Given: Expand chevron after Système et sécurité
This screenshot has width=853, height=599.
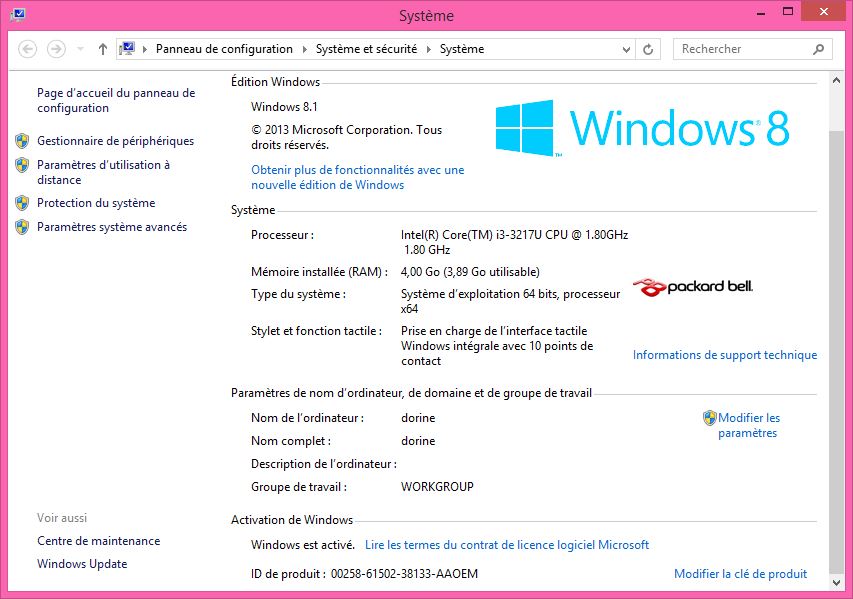Looking at the screenshot, I should [x=429, y=50].
